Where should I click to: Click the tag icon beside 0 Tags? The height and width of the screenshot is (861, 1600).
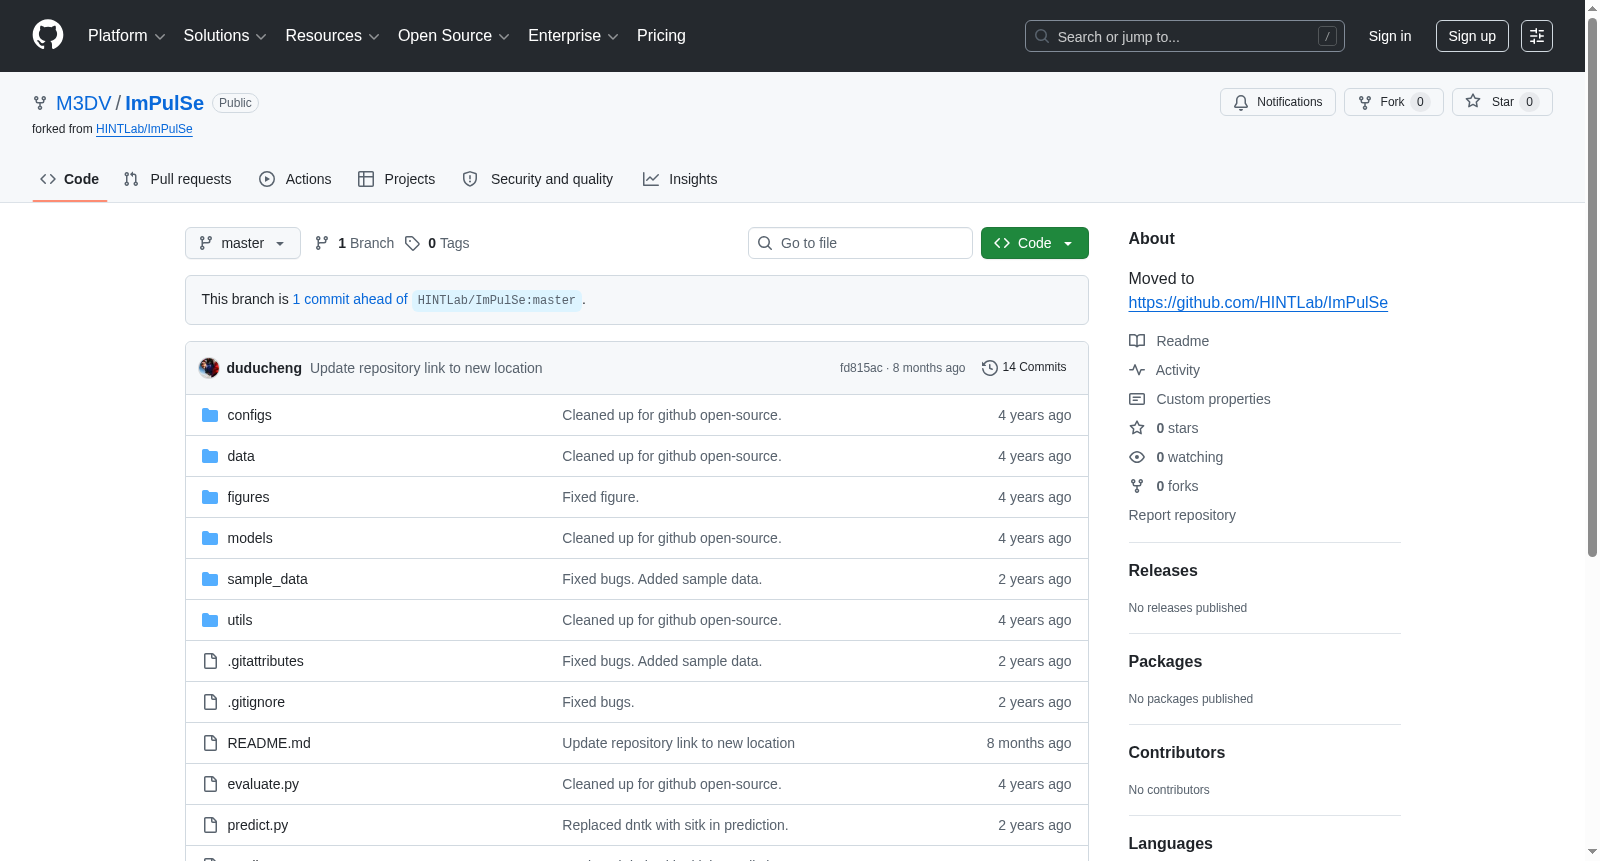(x=412, y=243)
